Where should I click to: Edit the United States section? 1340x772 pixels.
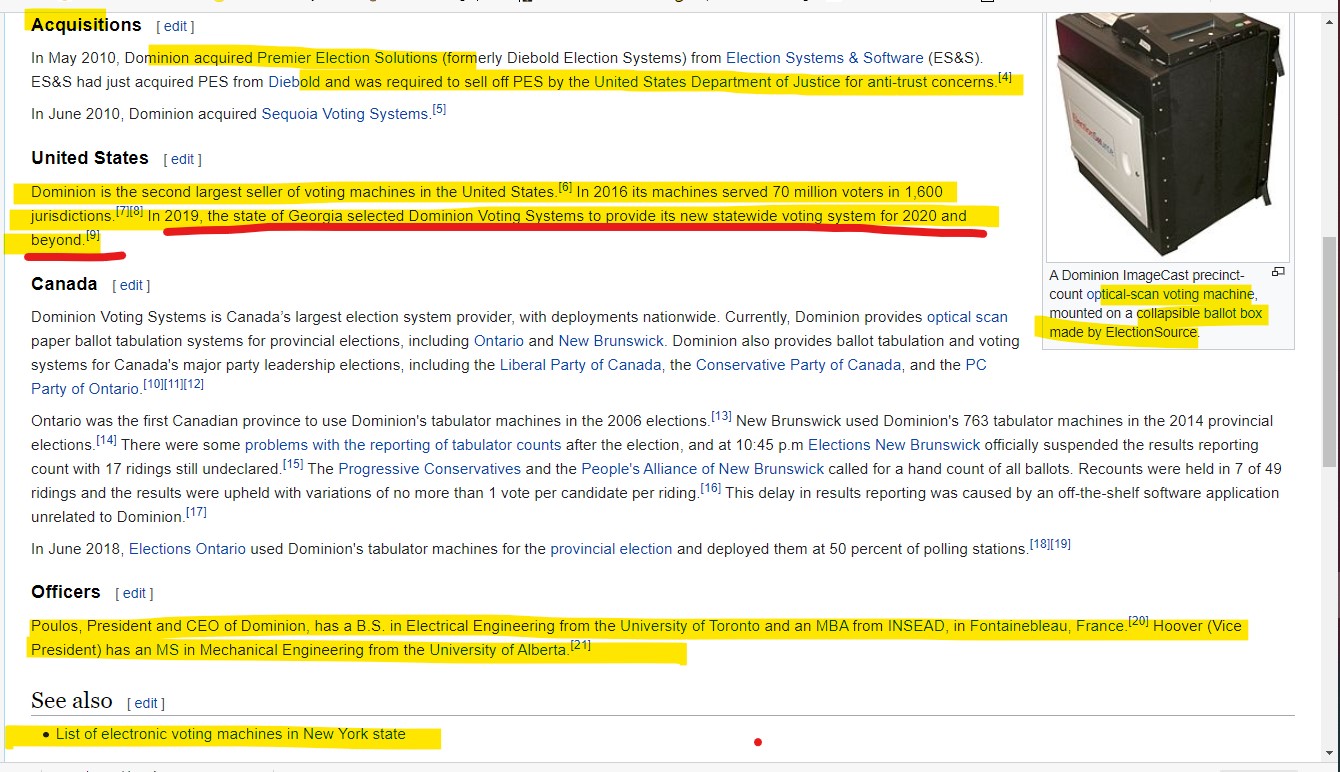coord(182,160)
